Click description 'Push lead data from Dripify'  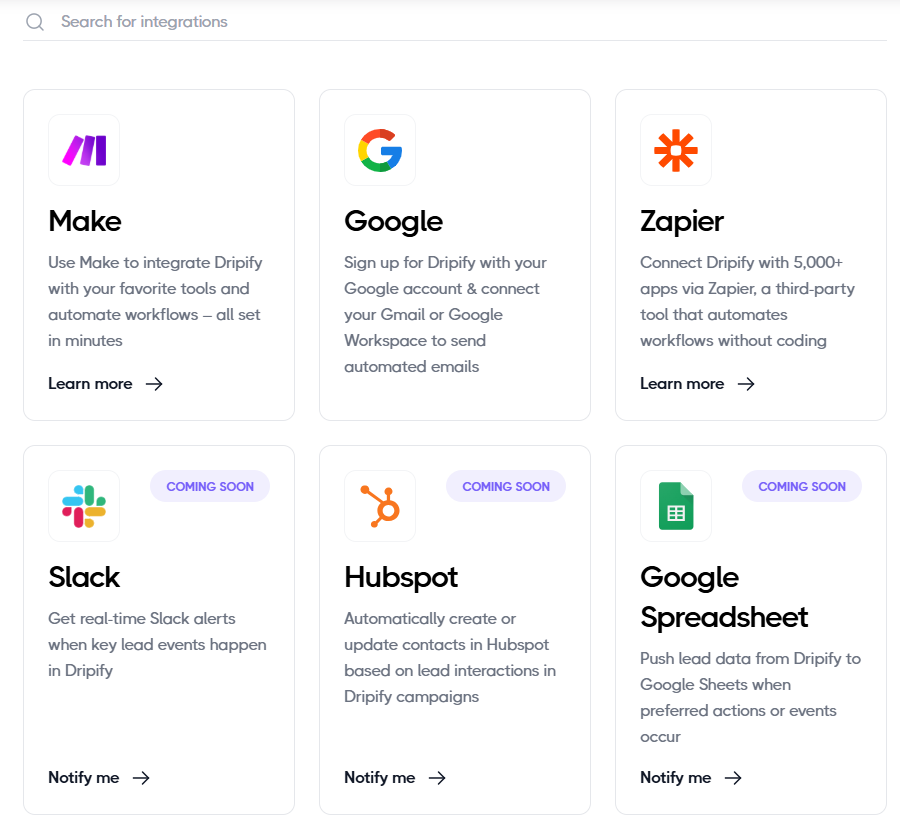pos(750,697)
